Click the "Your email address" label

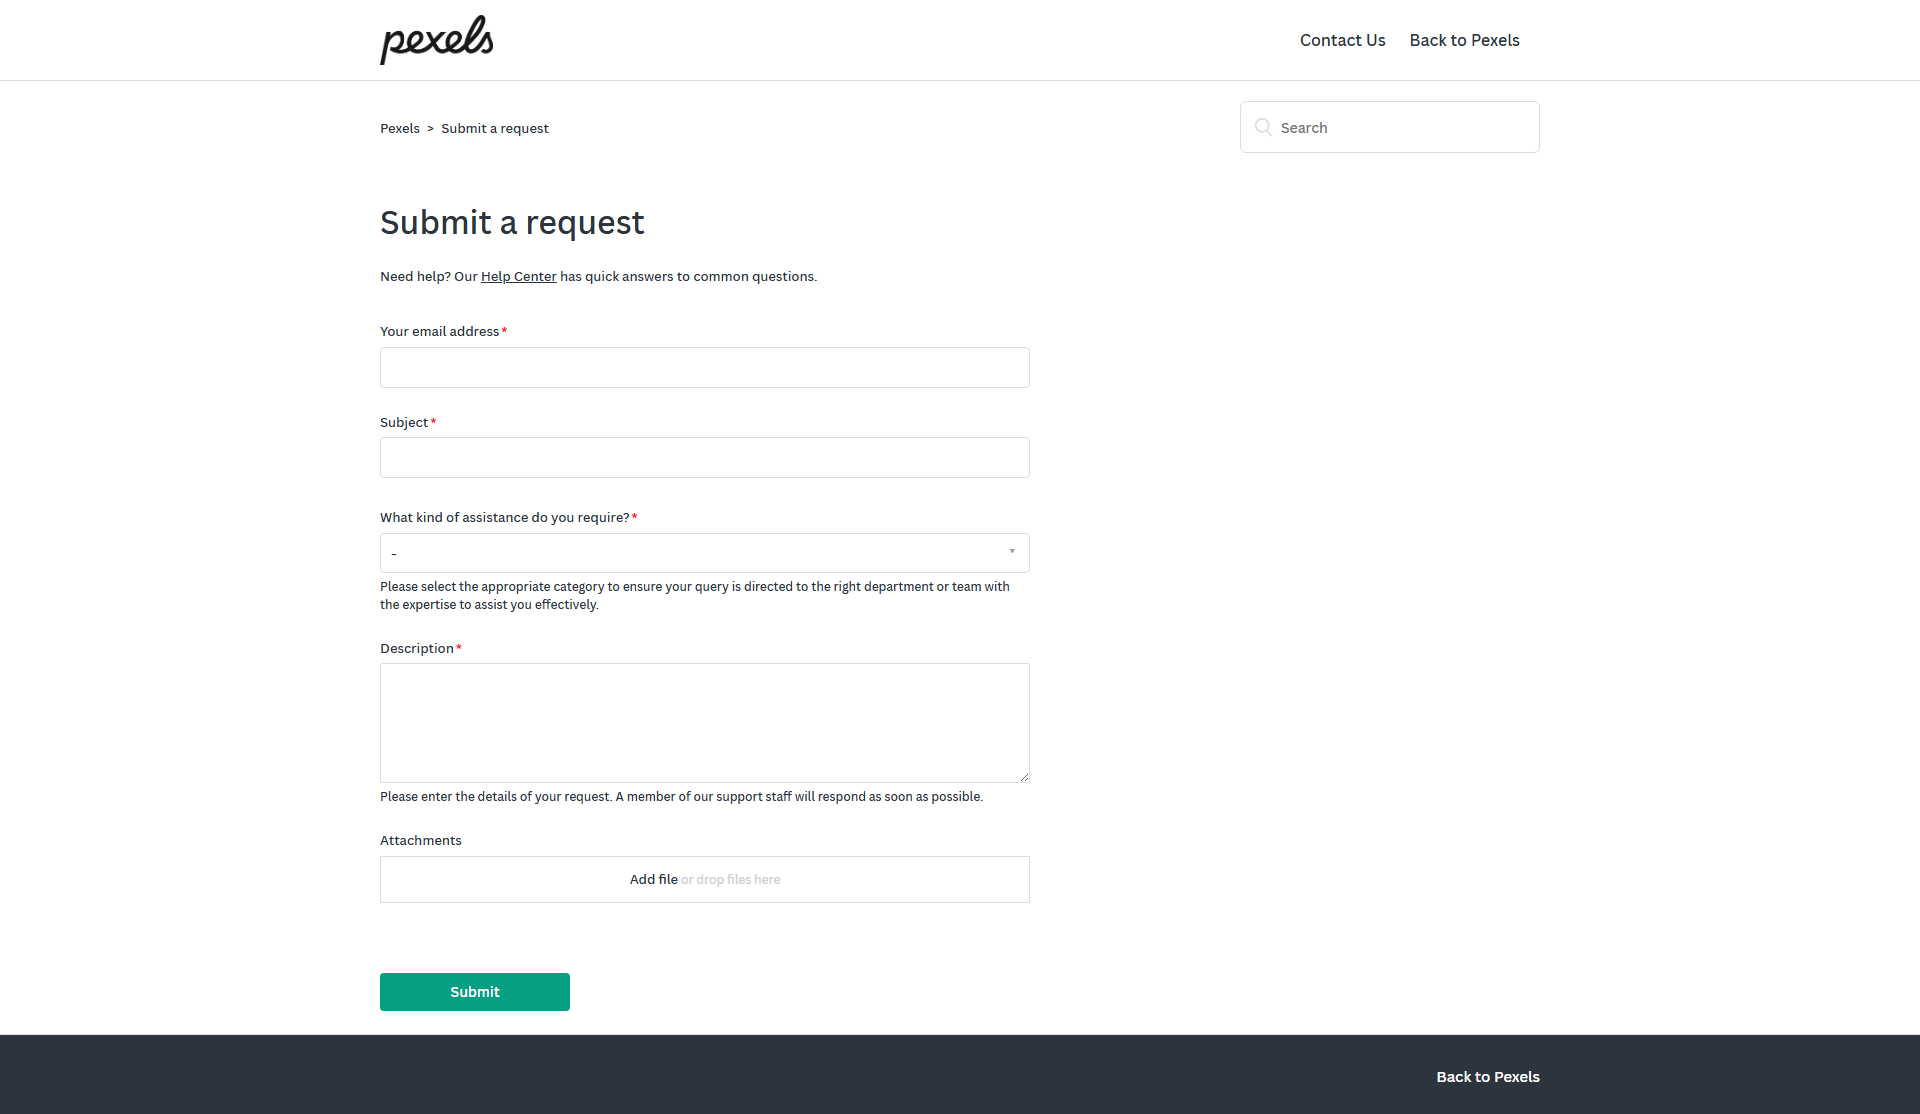click(439, 332)
